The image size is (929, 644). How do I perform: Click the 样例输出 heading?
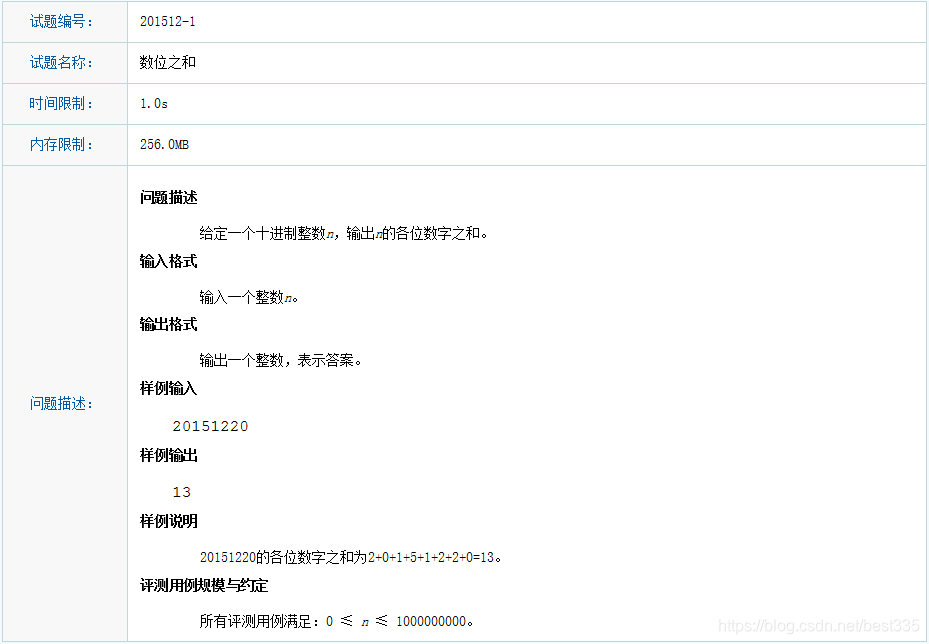[168, 456]
